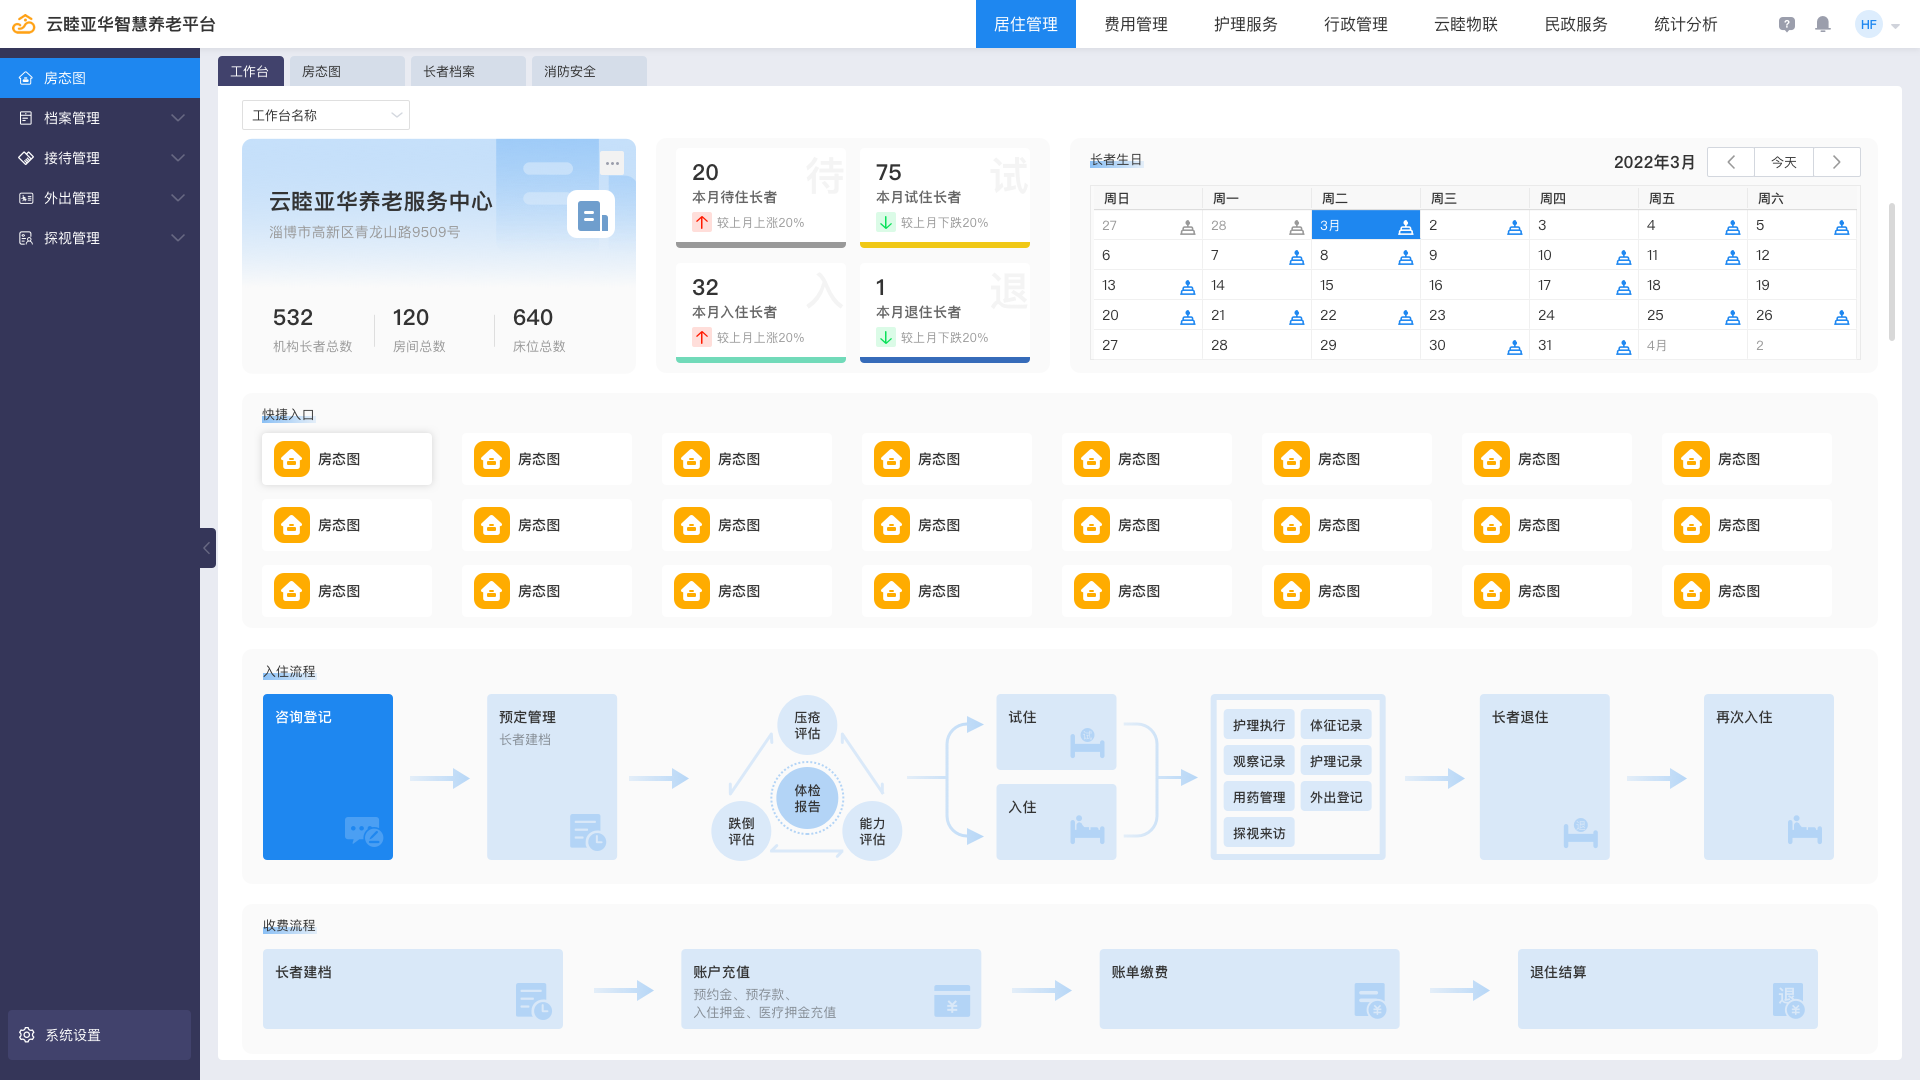1920x1080 pixels.
Task: Click the three-dots menu on center card
Action: click(612, 163)
